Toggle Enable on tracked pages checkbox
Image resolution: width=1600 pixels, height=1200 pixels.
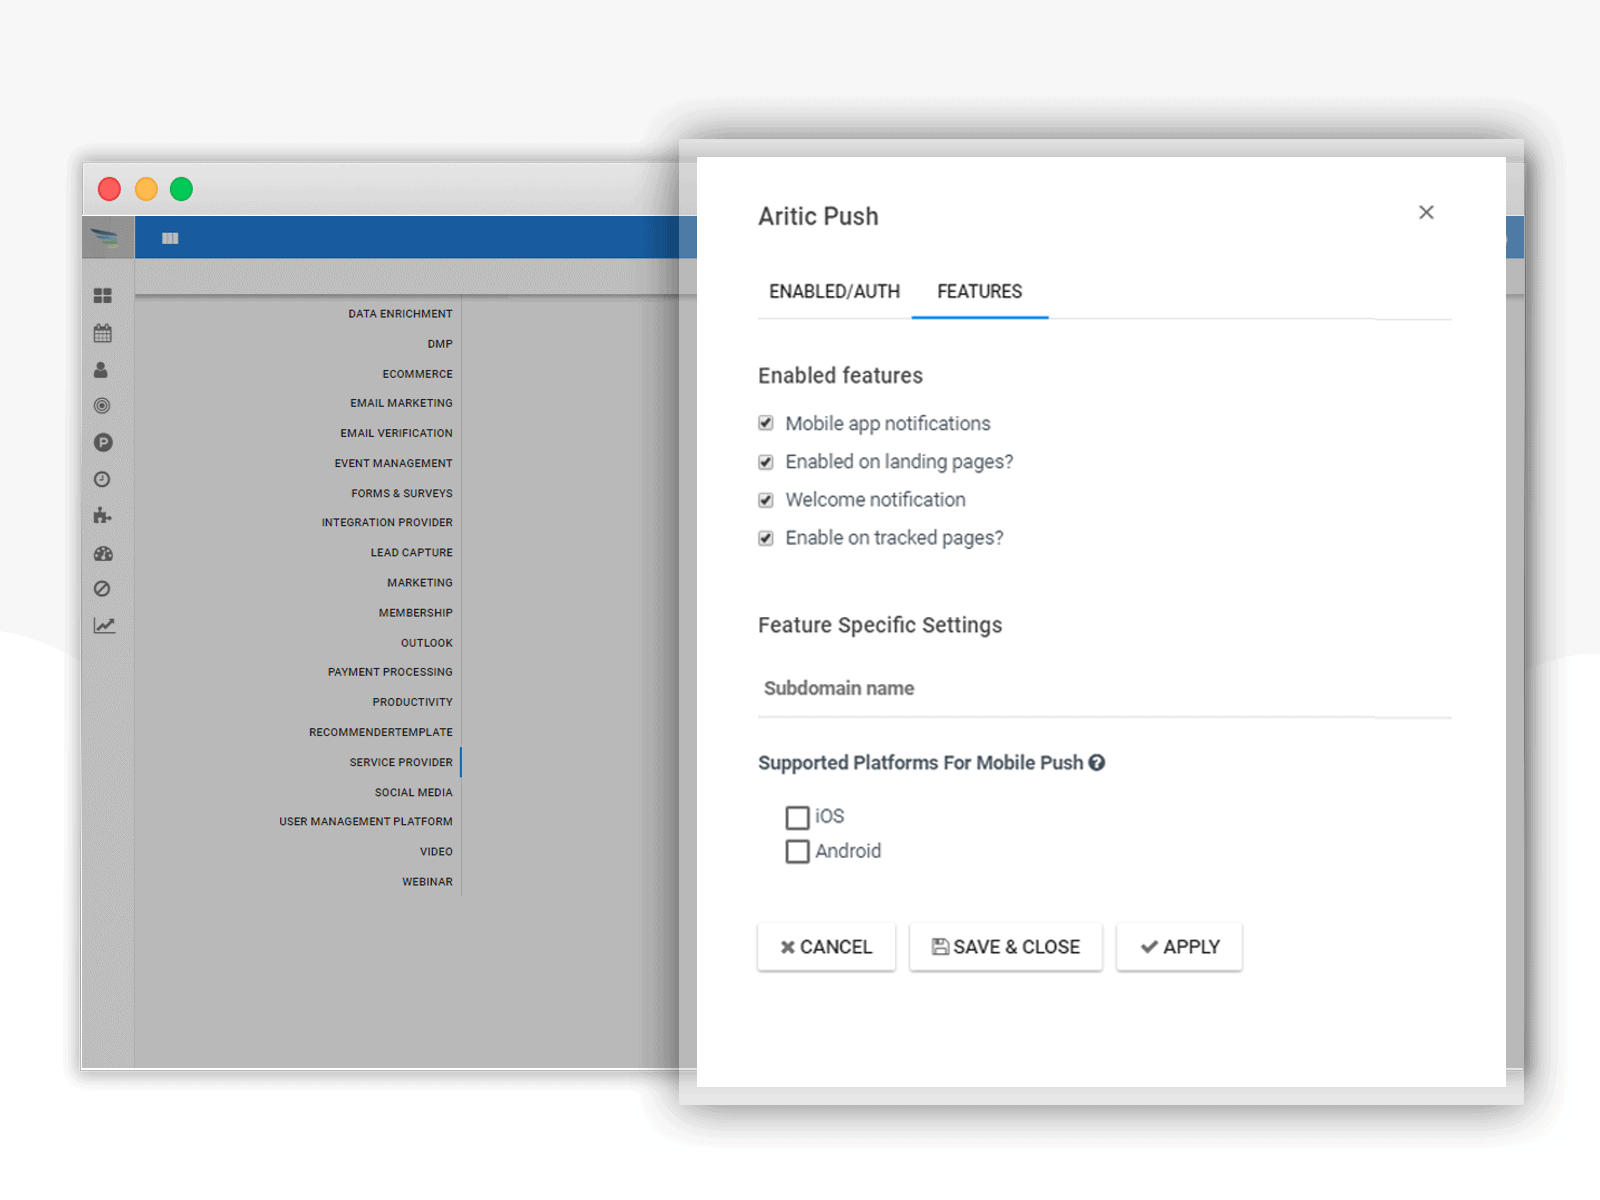(766, 538)
